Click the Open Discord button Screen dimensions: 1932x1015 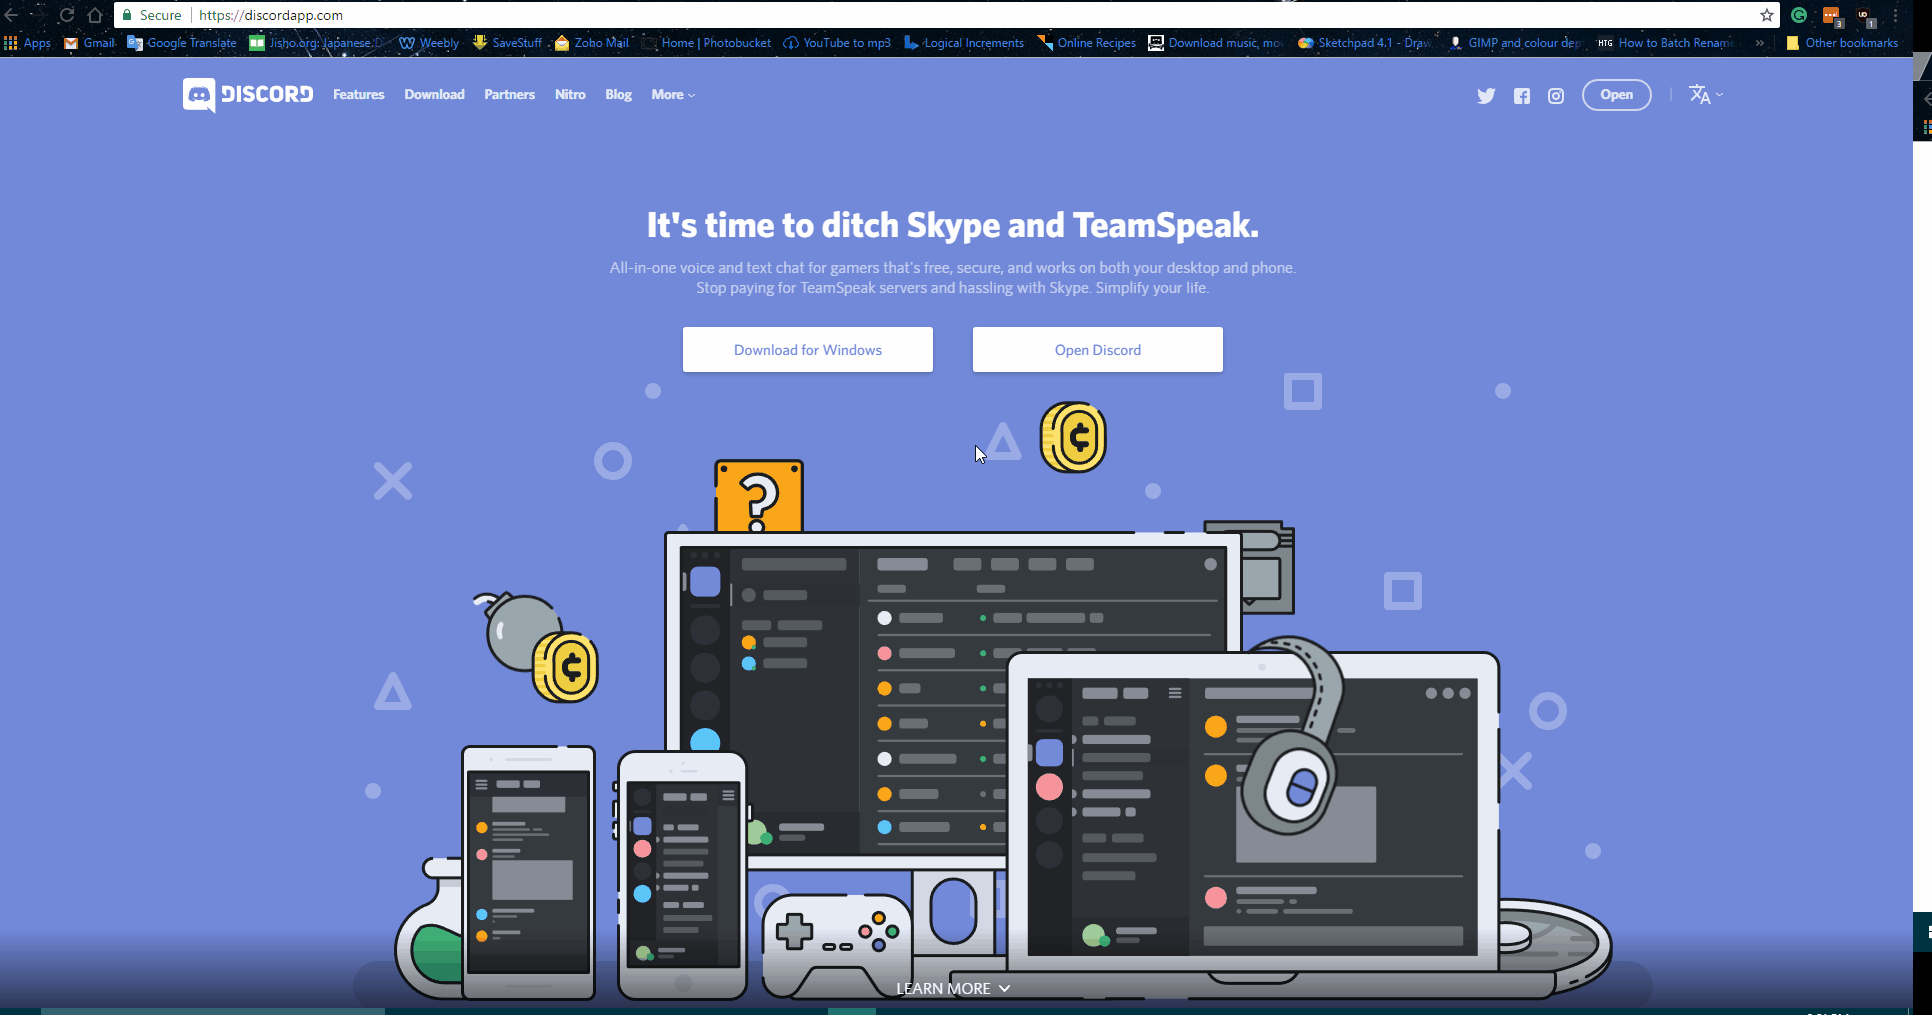click(x=1098, y=350)
